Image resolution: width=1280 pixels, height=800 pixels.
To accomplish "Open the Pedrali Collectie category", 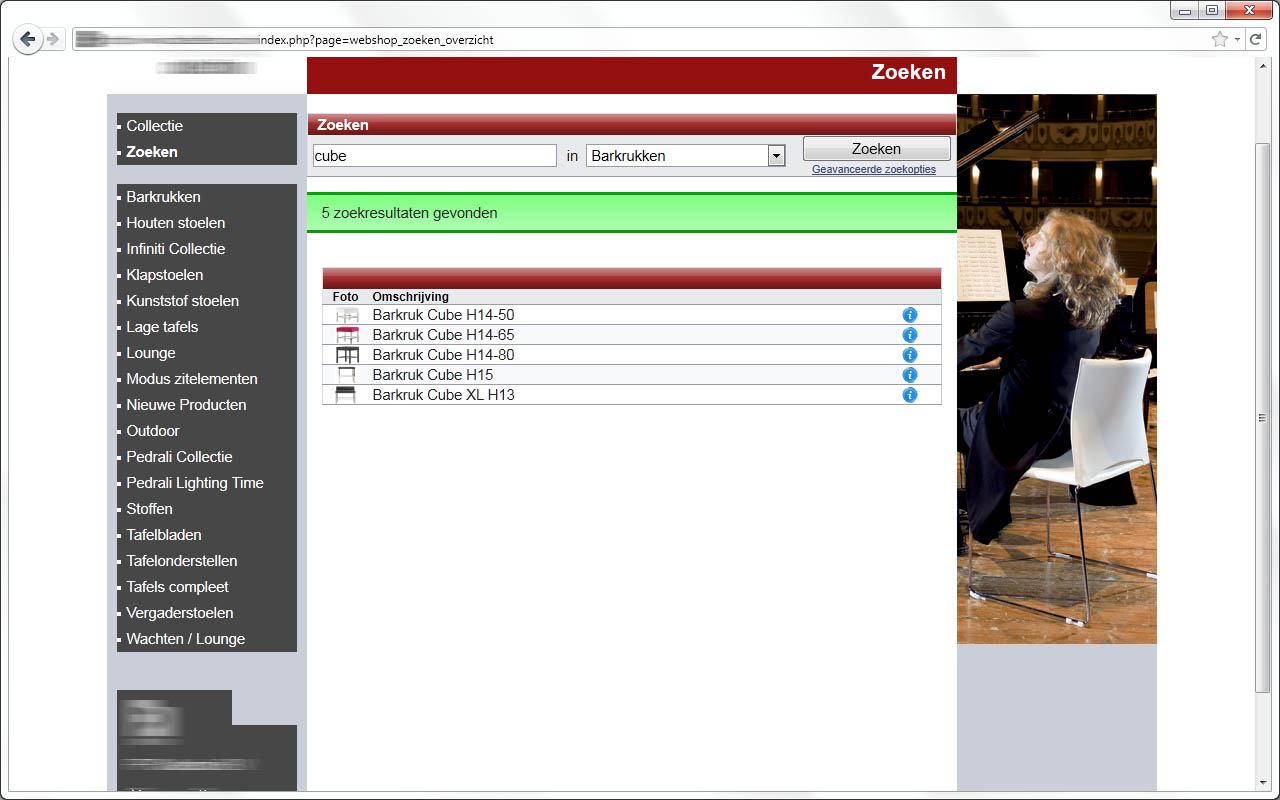I will (179, 457).
